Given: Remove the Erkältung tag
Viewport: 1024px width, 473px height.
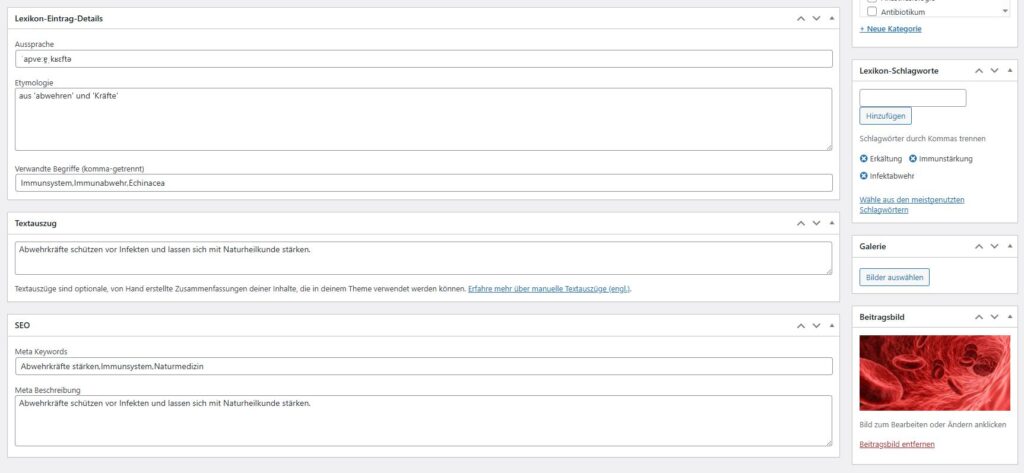Looking at the screenshot, I should click(864, 159).
